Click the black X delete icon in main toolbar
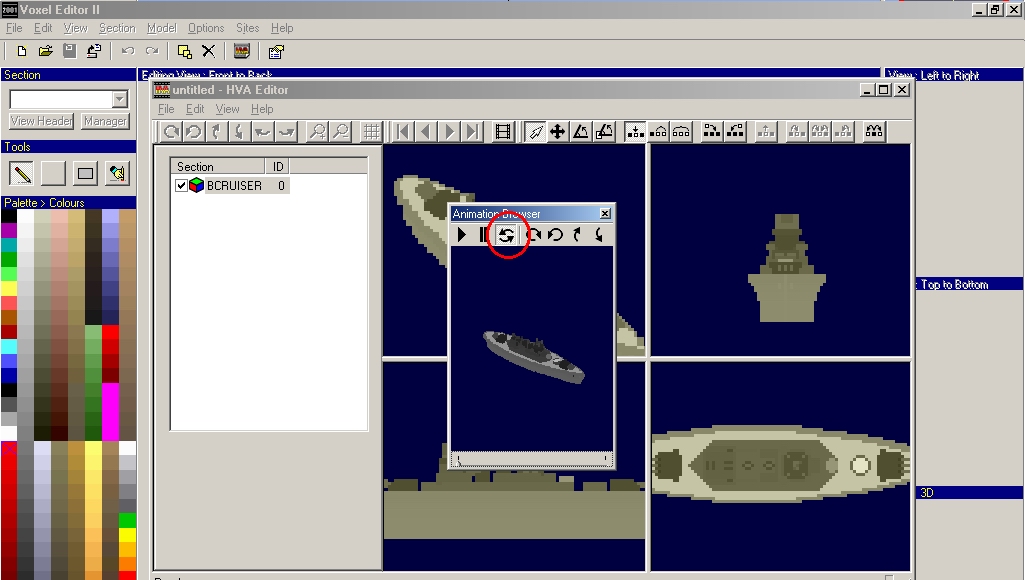Image resolution: width=1025 pixels, height=580 pixels. click(x=209, y=51)
